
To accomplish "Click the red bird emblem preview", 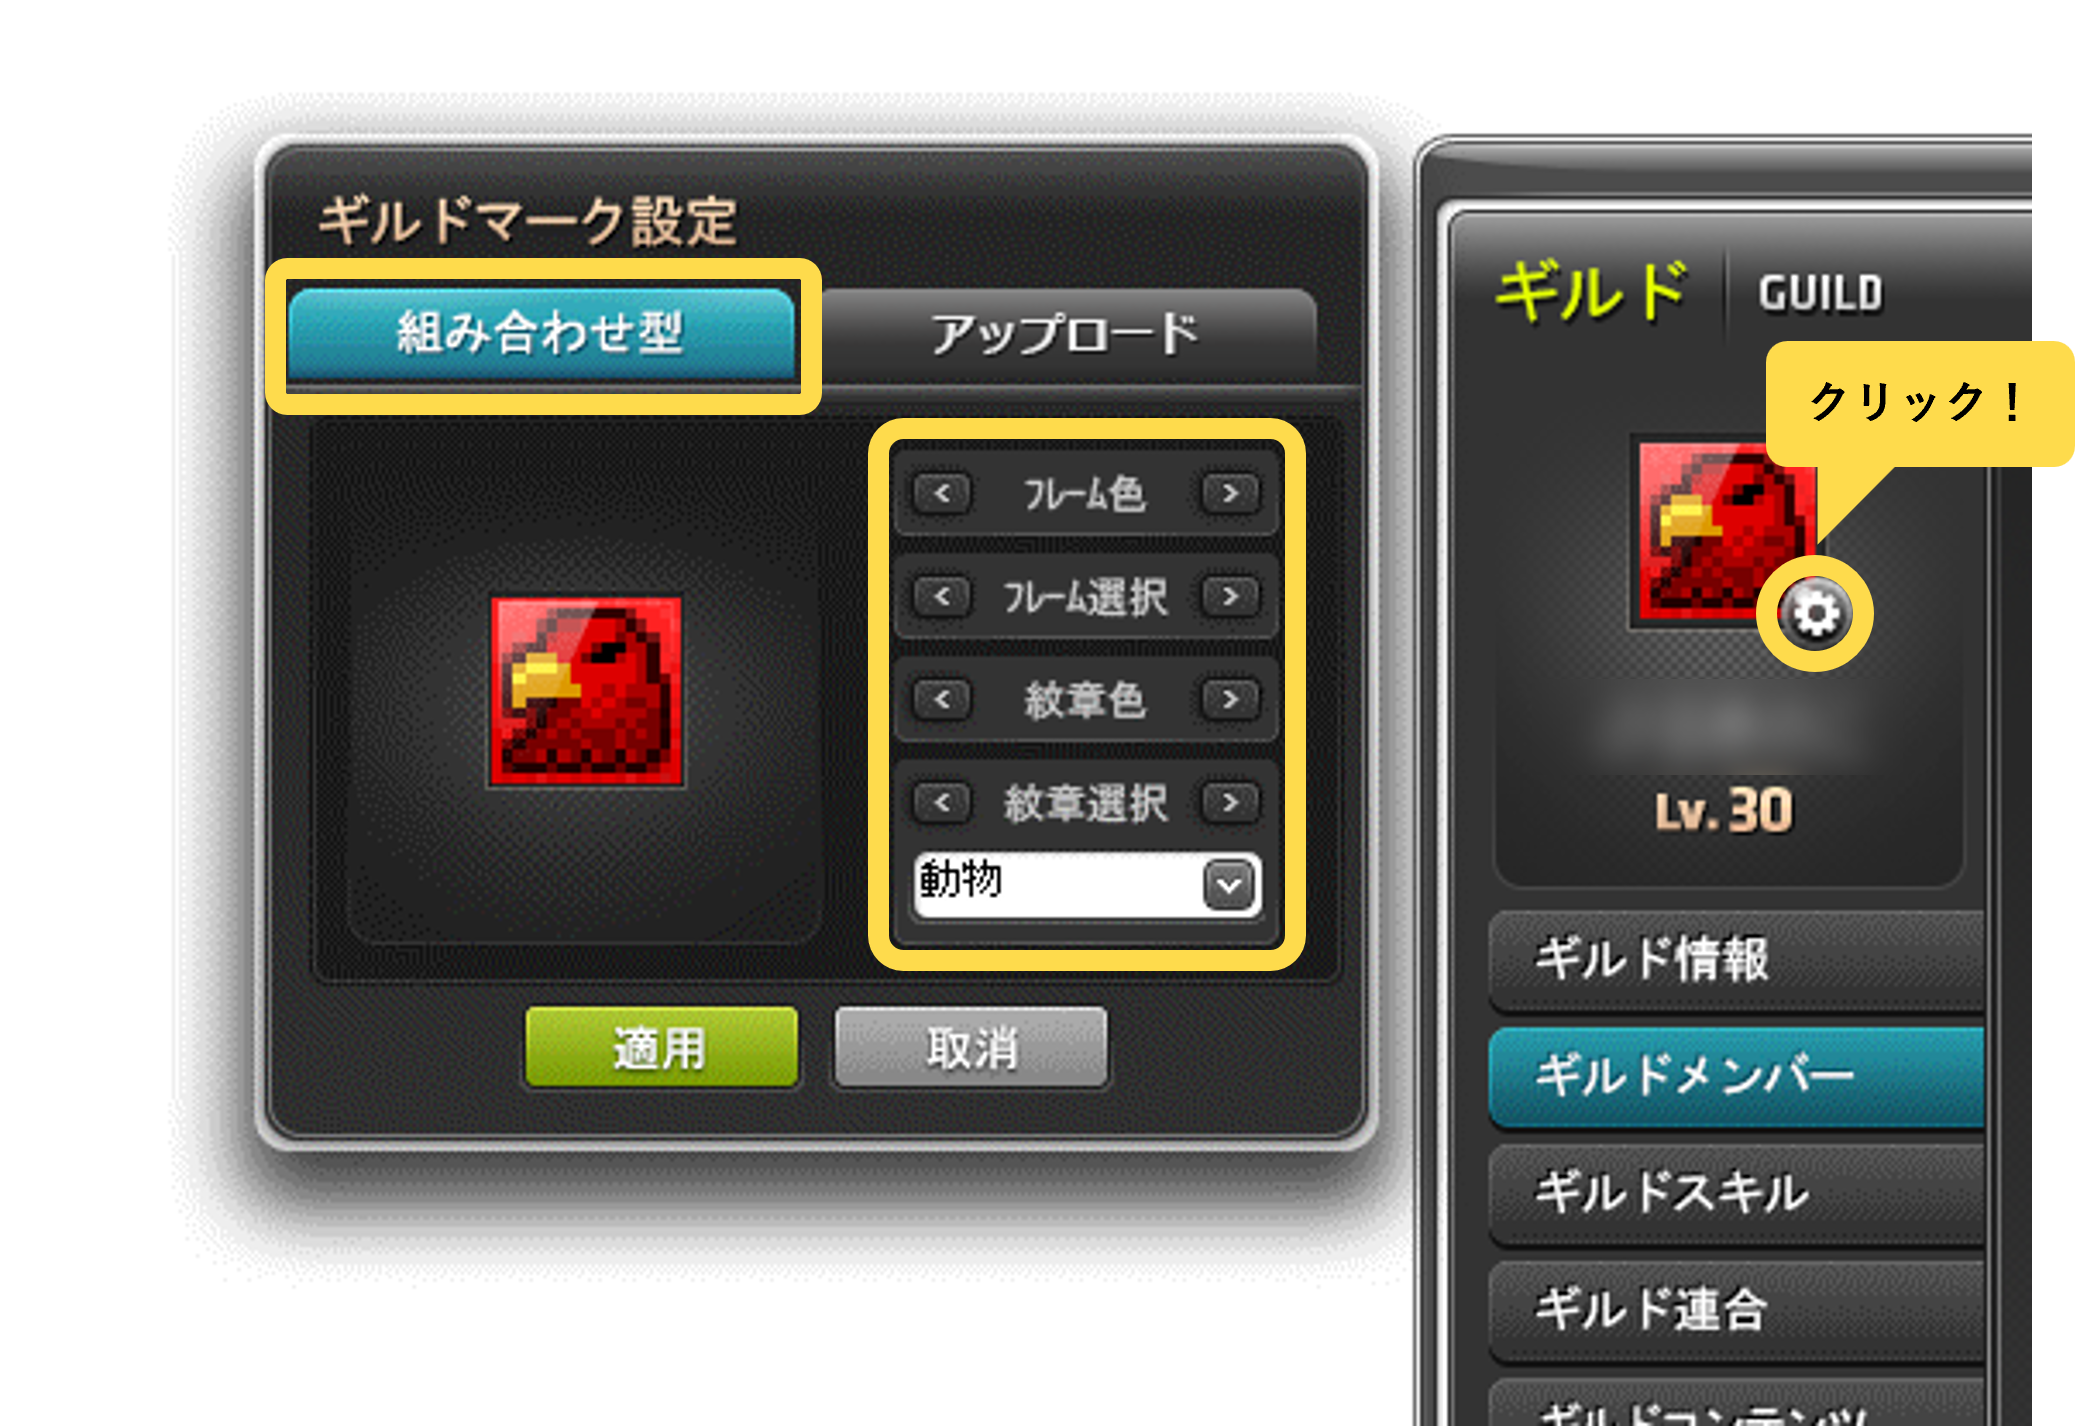I will (x=586, y=692).
